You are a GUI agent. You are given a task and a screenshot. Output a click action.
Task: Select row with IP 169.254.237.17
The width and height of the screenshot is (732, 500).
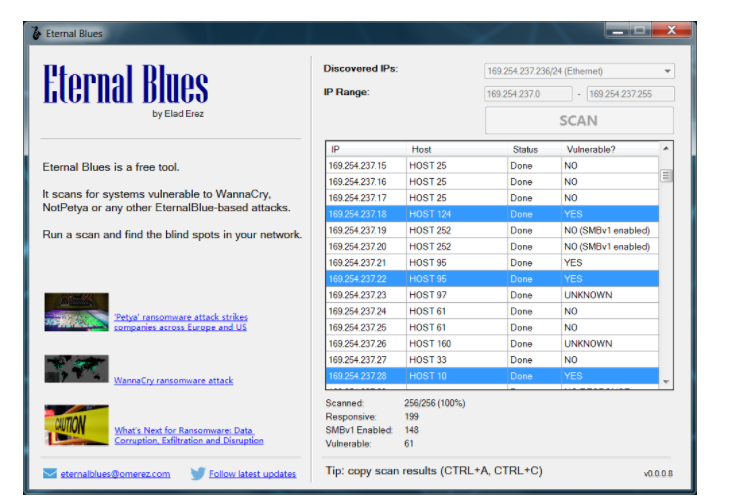pos(493,198)
